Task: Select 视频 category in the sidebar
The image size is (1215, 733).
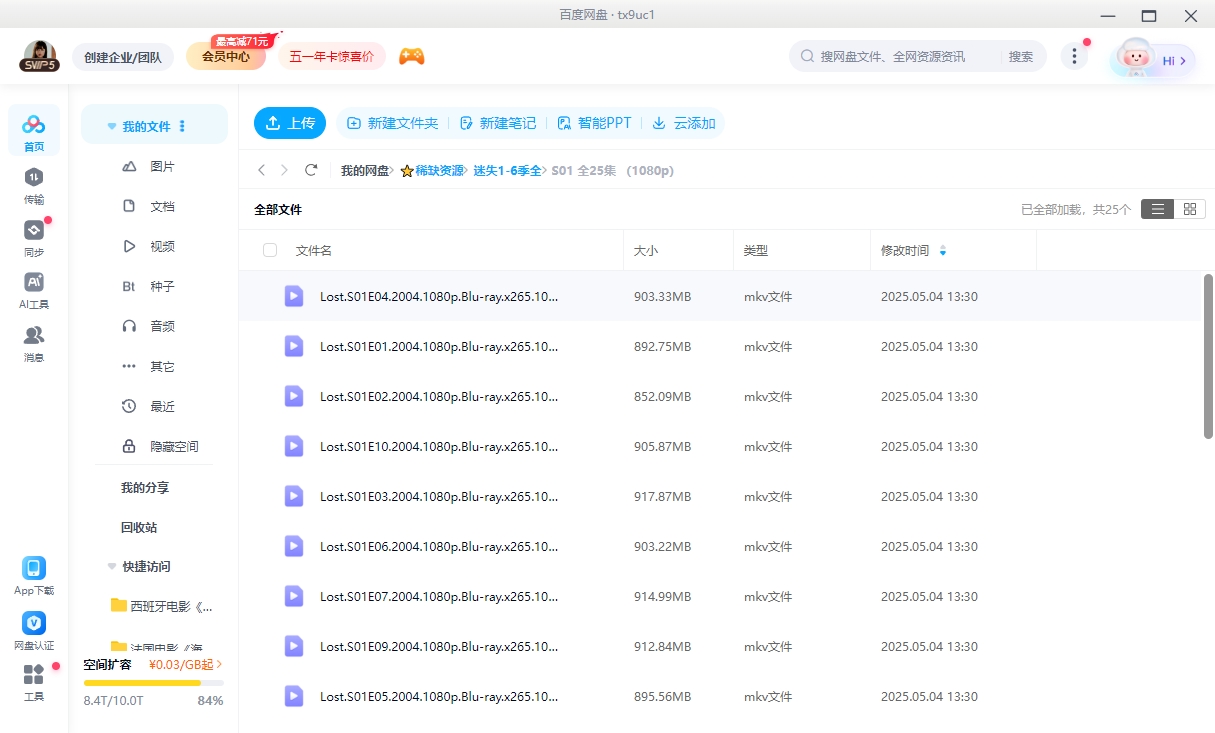Action: pyautogui.click(x=162, y=246)
